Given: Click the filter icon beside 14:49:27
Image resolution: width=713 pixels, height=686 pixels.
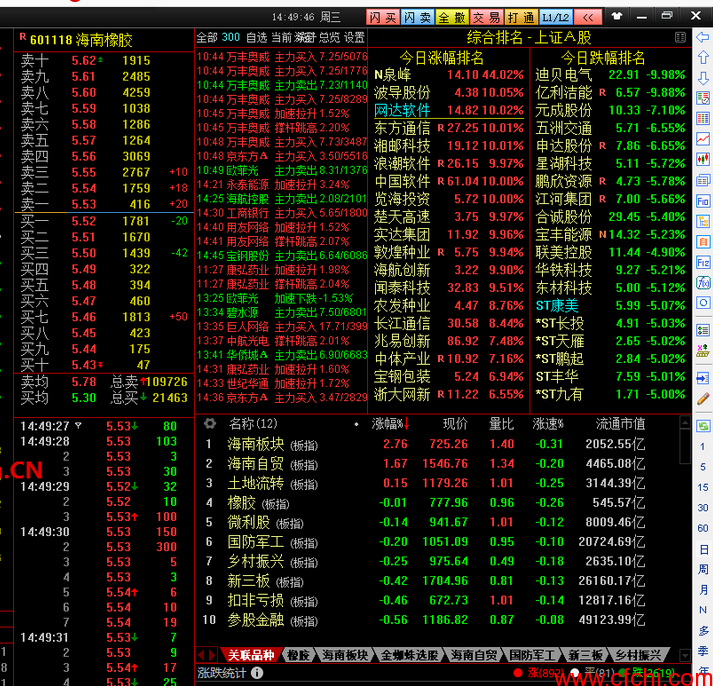Looking at the screenshot, I should pyautogui.click(x=78, y=426).
